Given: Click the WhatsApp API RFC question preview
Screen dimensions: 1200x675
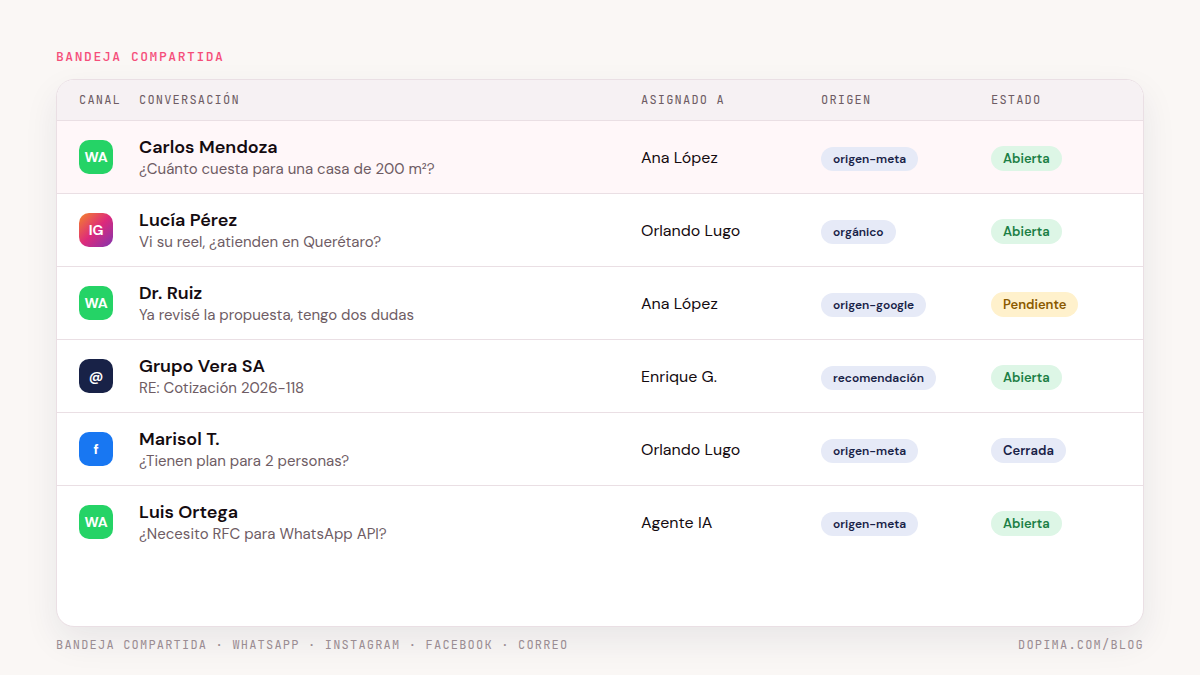Looking at the screenshot, I should [263, 534].
